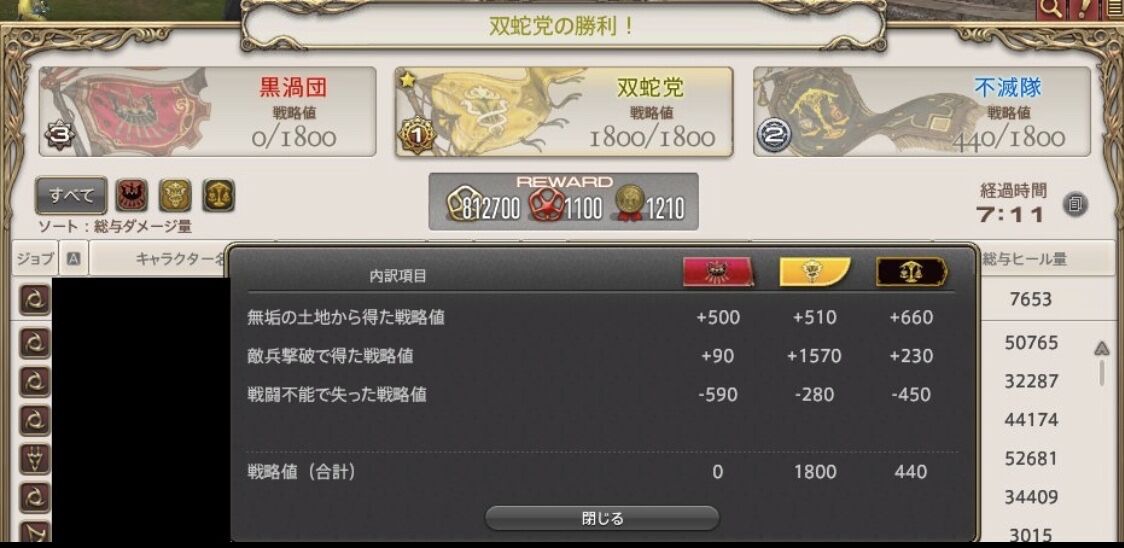
Task: Filter by red Maelstrom emblem icon
Action: click(132, 195)
